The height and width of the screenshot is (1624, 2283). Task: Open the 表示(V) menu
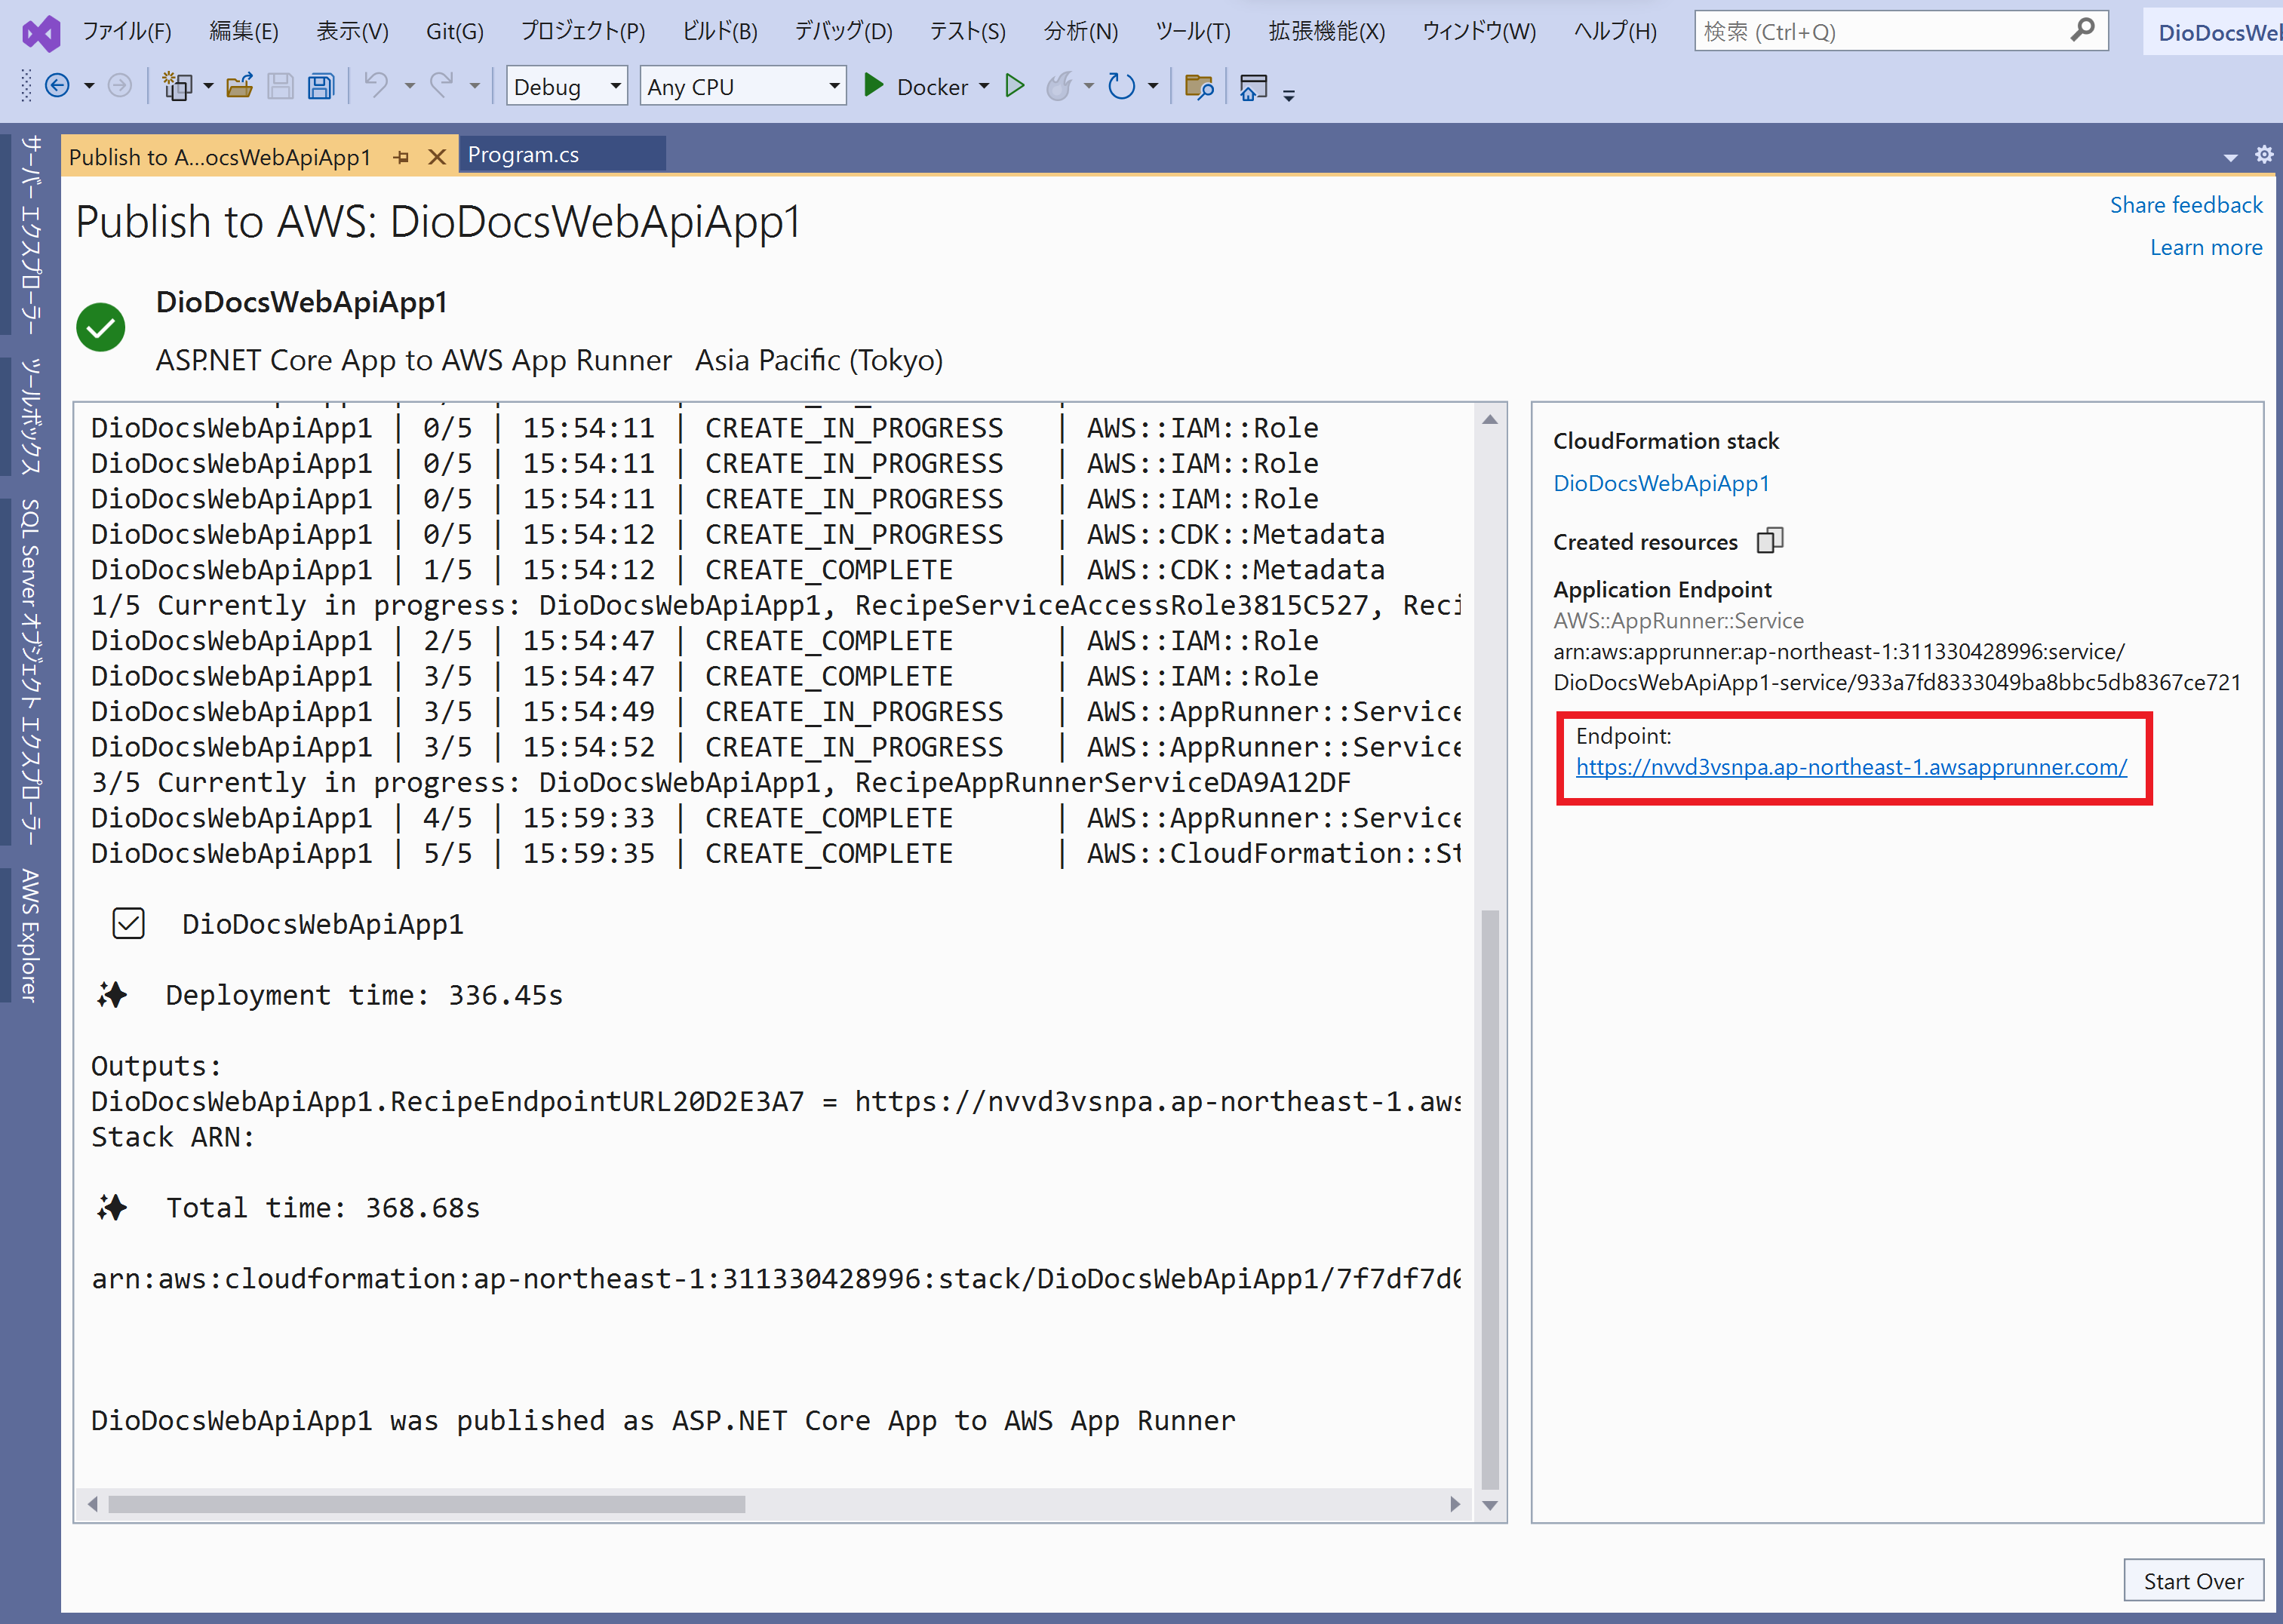point(352,32)
